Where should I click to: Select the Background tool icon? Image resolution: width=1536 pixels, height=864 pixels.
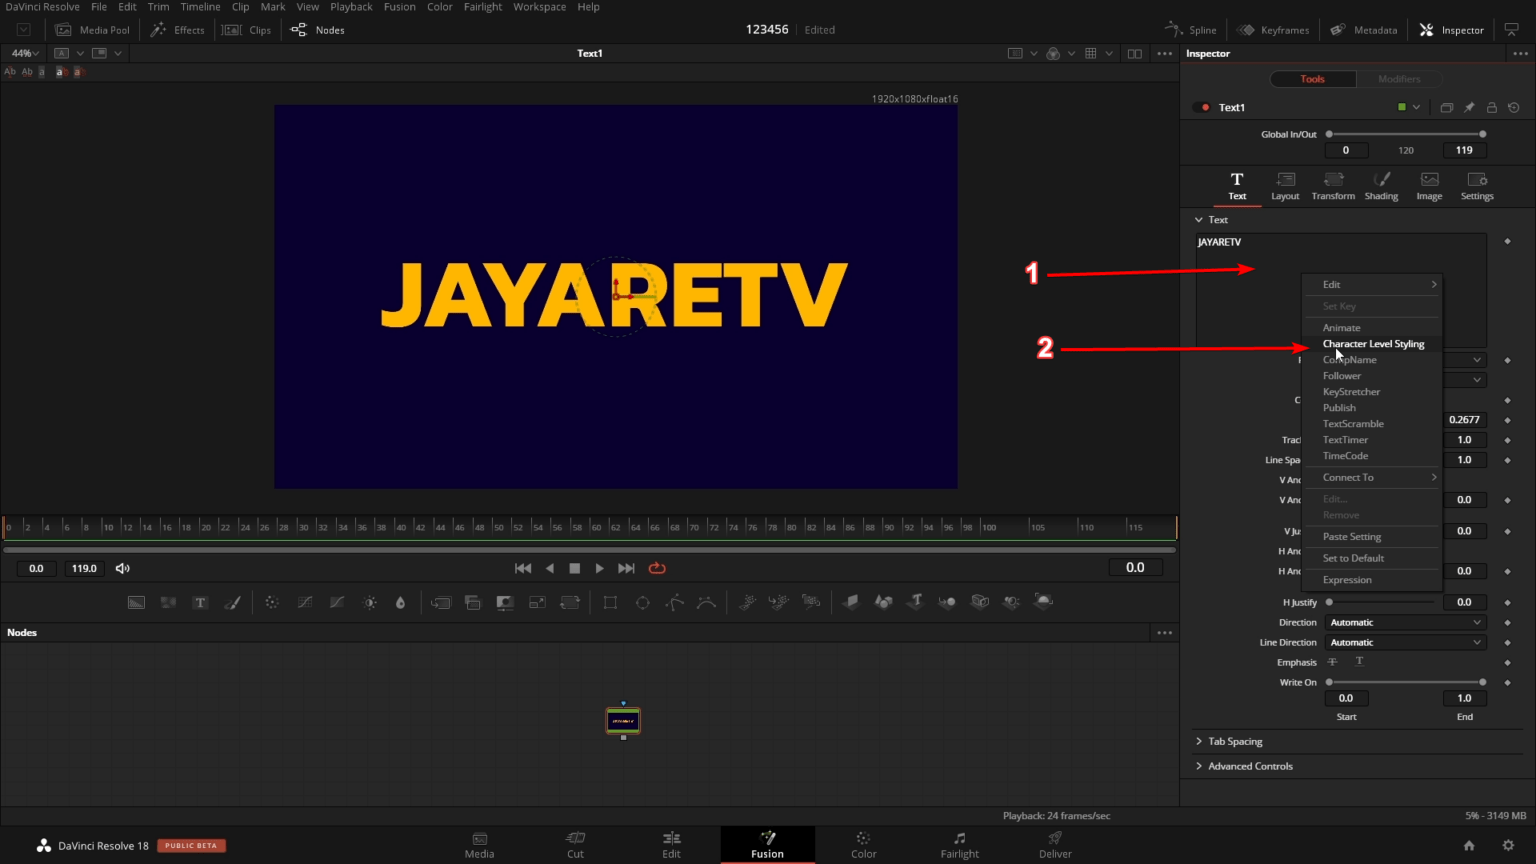pyautogui.click(x=137, y=601)
